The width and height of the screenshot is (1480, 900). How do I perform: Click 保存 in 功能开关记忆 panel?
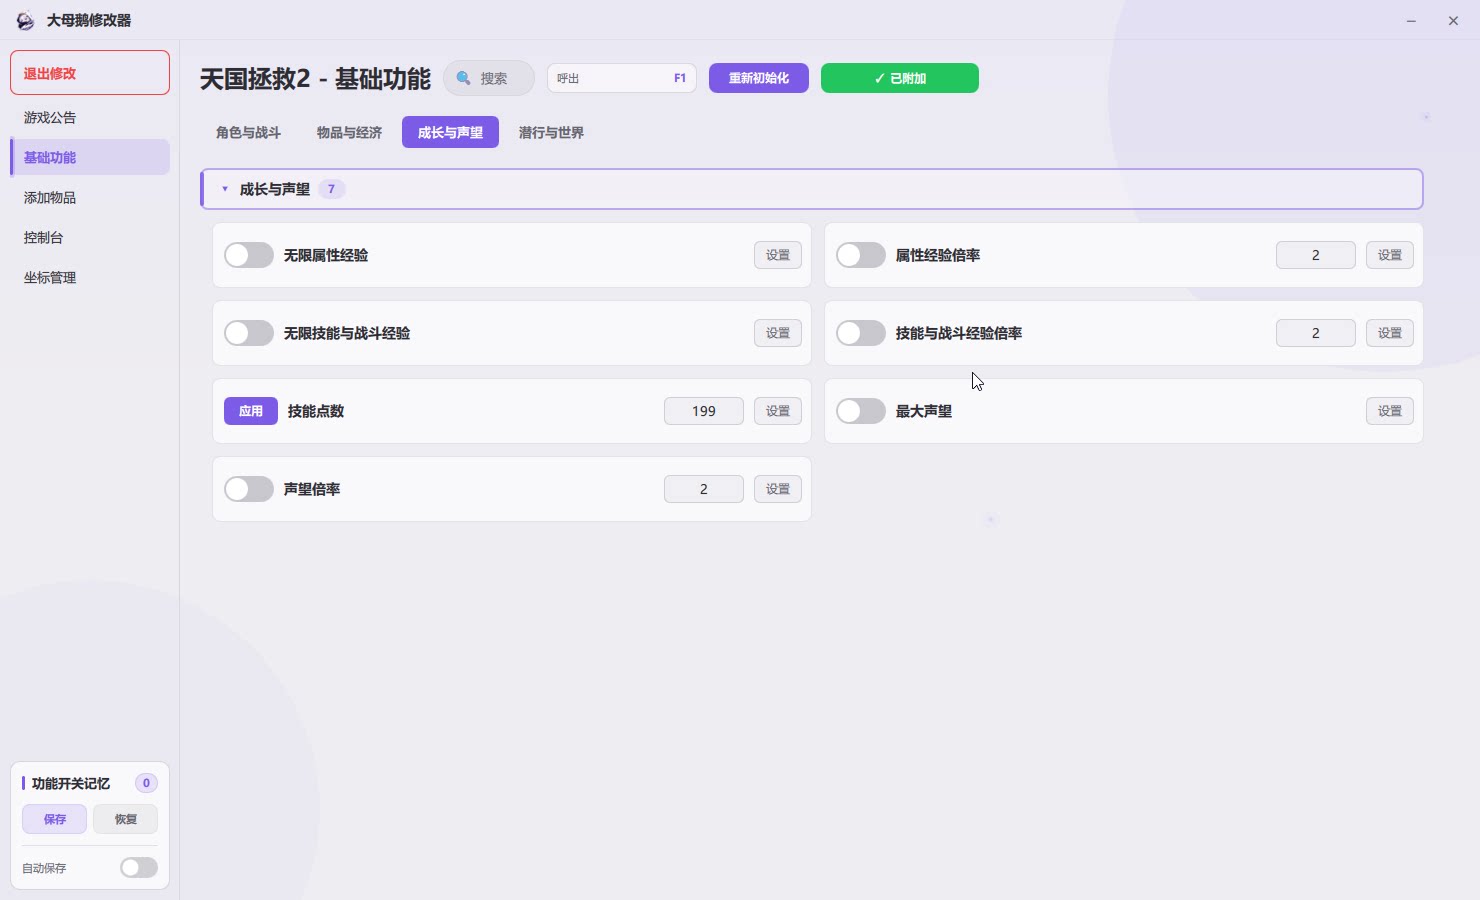55,819
